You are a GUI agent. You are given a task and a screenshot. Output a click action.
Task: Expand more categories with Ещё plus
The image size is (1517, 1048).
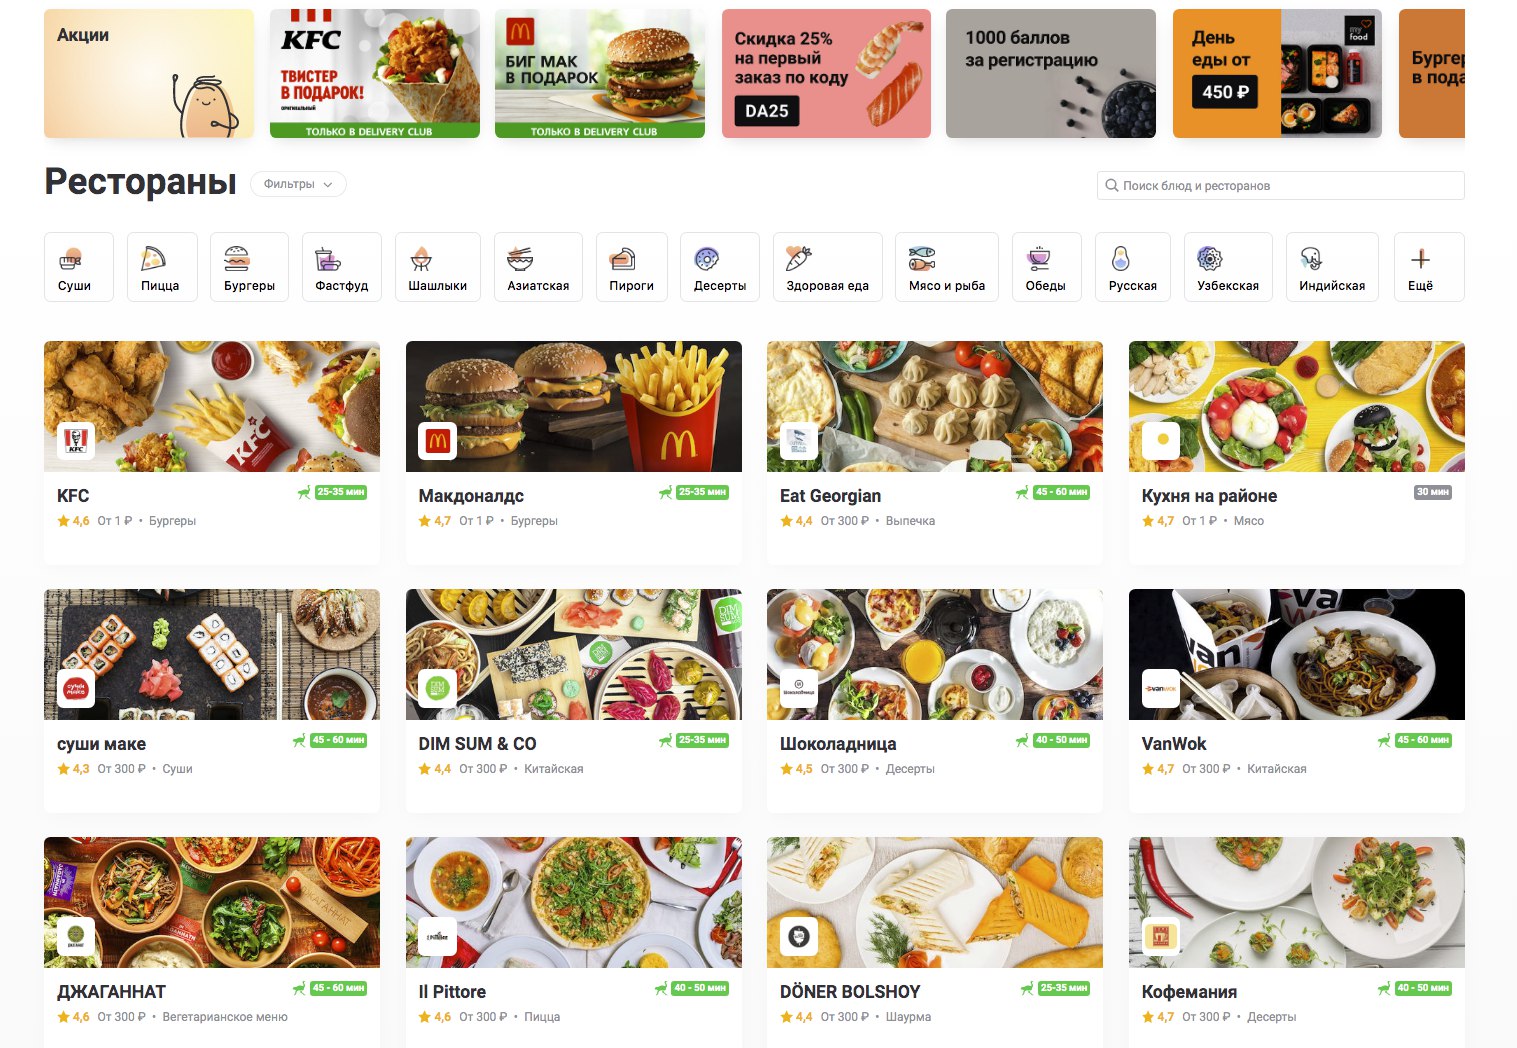(x=1420, y=267)
